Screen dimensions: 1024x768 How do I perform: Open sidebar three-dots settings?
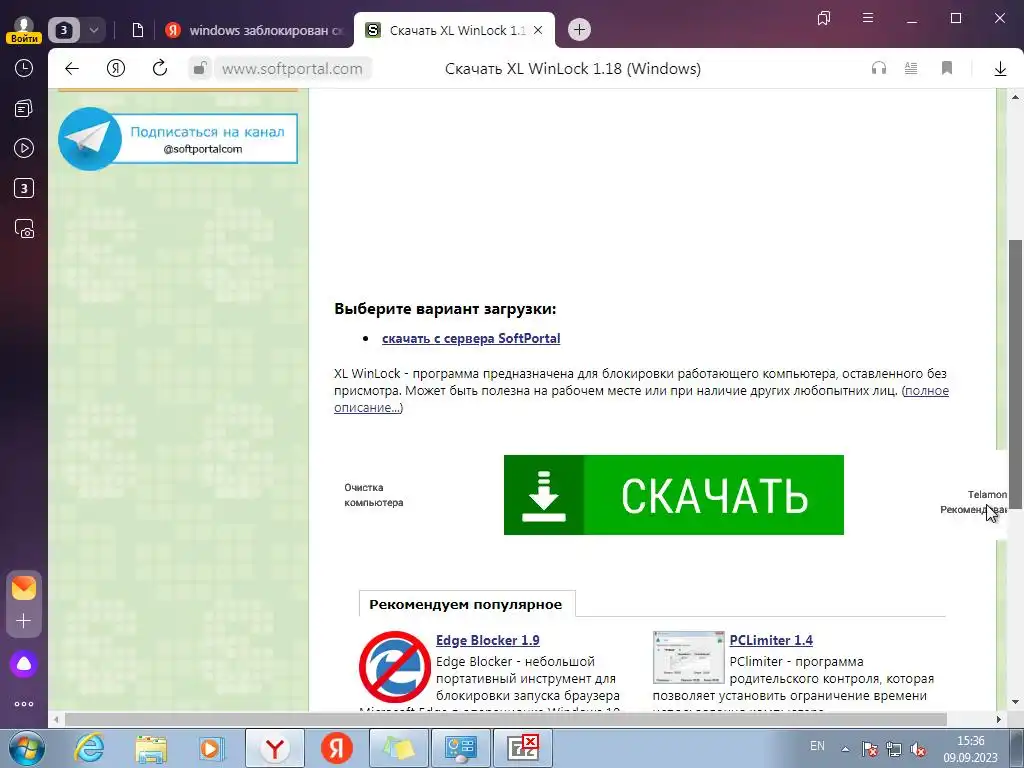tap(24, 704)
